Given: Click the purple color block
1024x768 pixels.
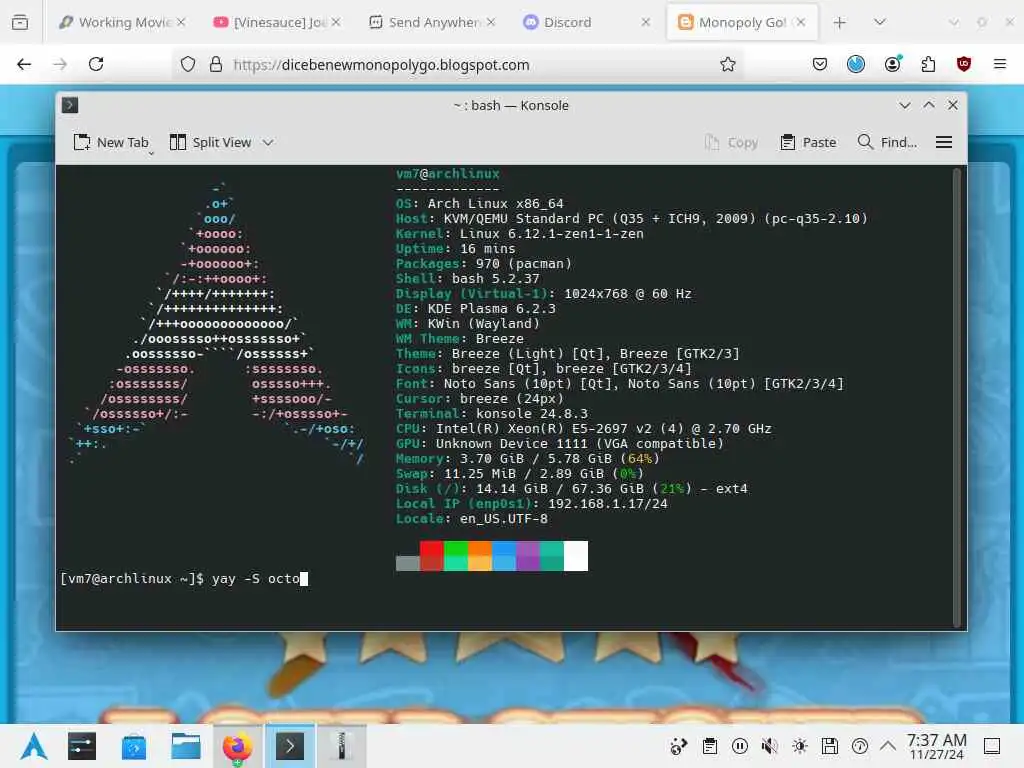Looking at the screenshot, I should click(528, 556).
